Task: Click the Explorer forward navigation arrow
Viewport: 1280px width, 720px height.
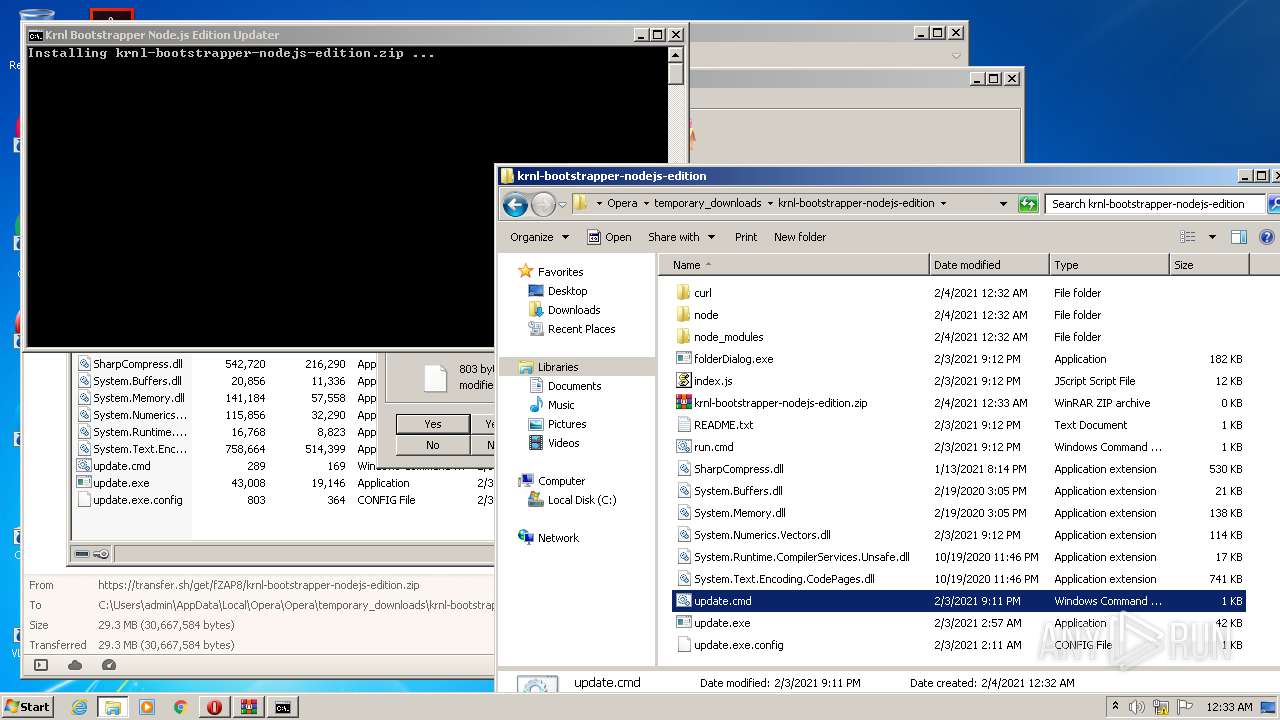Action: [543, 204]
